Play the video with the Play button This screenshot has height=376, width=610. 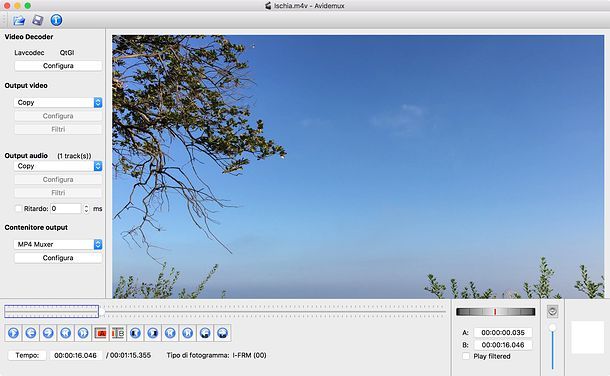click(x=13, y=333)
